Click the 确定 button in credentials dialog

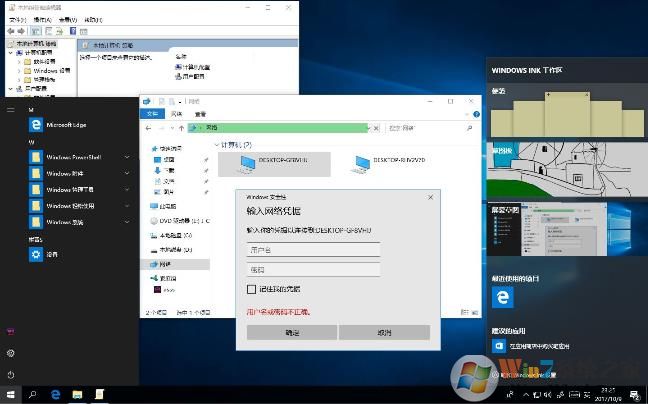pyautogui.click(x=291, y=332)
